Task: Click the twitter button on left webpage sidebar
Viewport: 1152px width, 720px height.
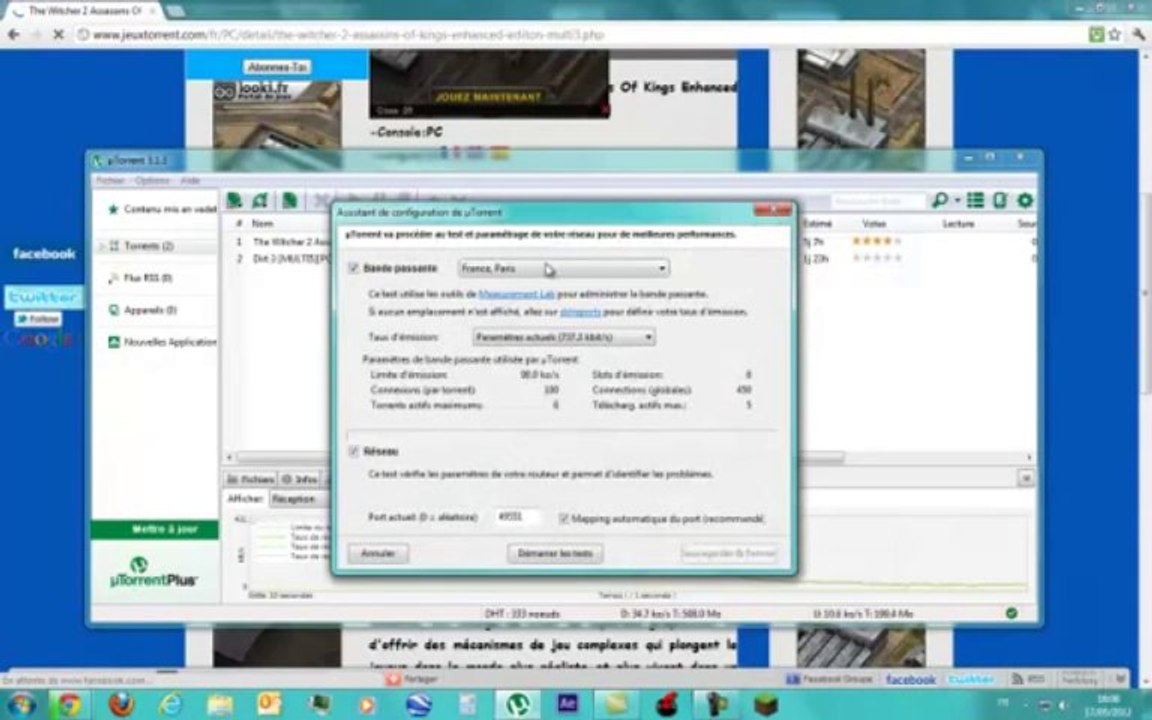Action: coord(43,297)
